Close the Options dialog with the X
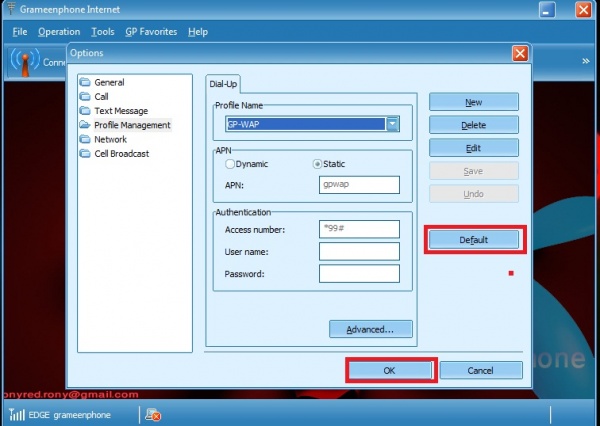 520,54
